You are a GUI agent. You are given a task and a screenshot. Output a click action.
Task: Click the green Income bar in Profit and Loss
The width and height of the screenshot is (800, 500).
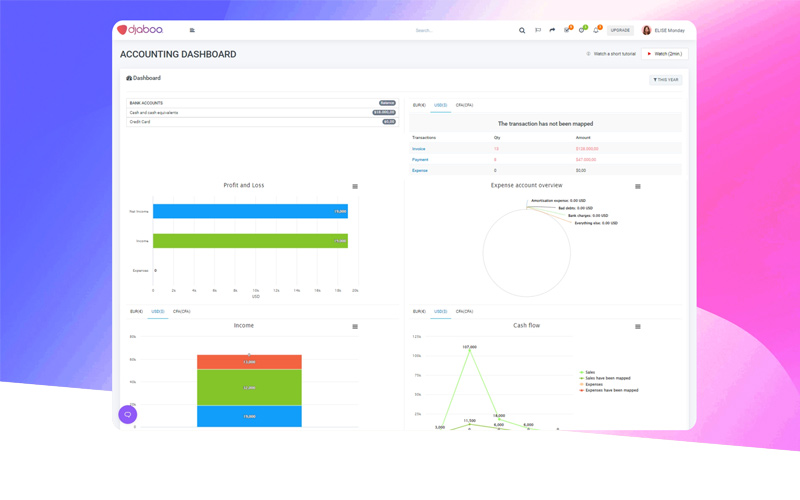(x=251, y=241)
